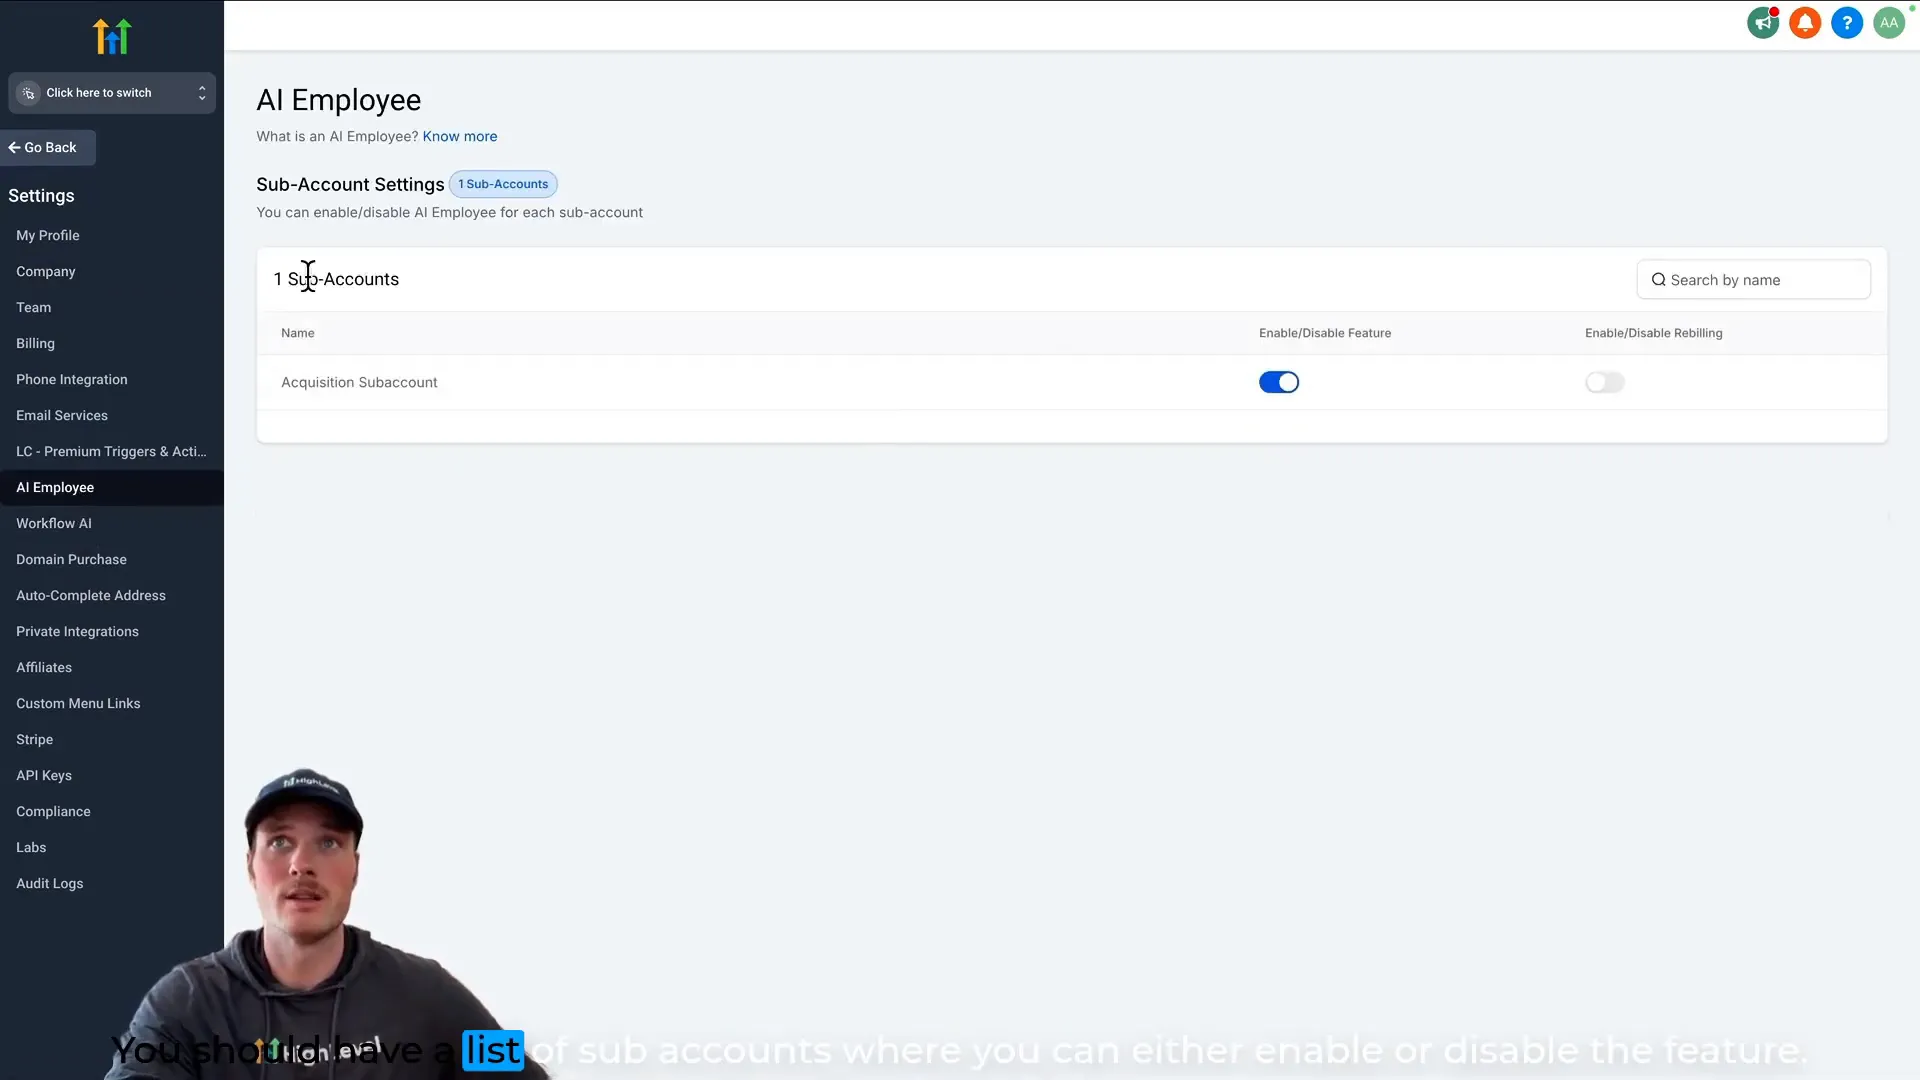Open Compliance settings
Image resolution: width=1920 pixels, height=1080 pixels.
(x=53, y=811)
